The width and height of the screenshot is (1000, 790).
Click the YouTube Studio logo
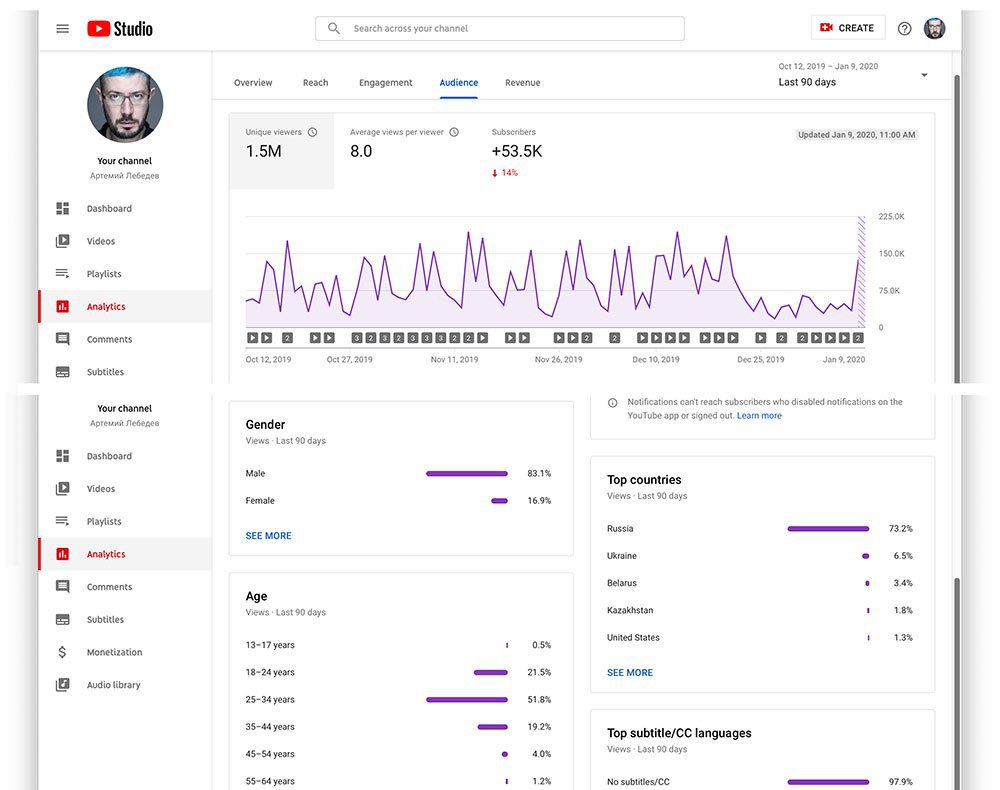click(x=120, y=29)
